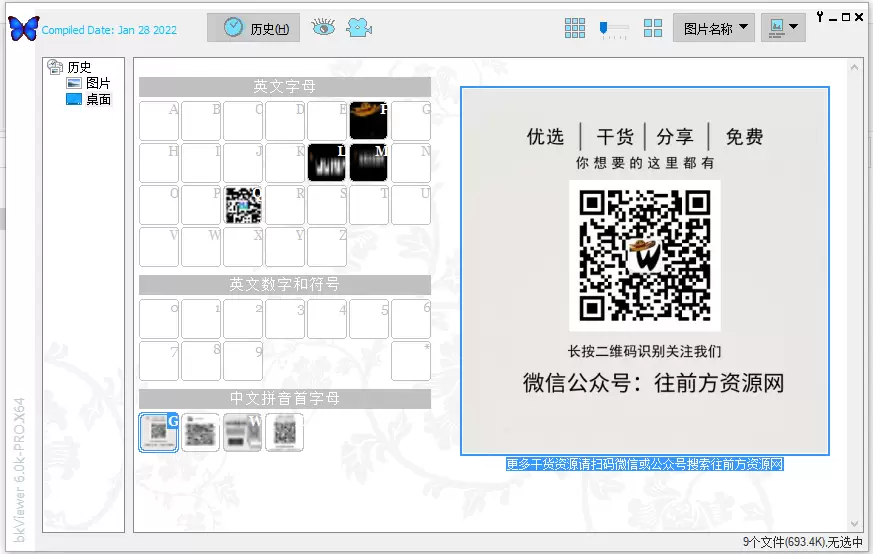Click the empty letter cell T
The height and width of the screenshot is (554, 873).
(369, 205)
